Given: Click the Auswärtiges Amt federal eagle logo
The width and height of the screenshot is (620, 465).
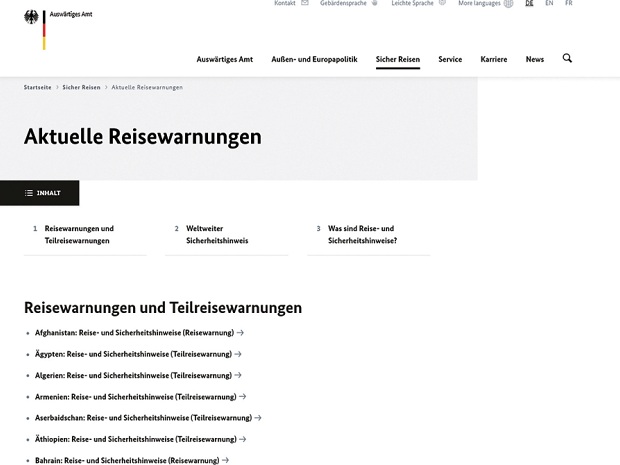Looking at the screenshot, I should 32,18.
